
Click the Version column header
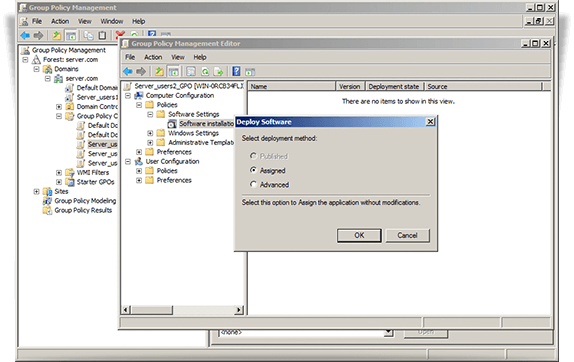tap(350, 87)
